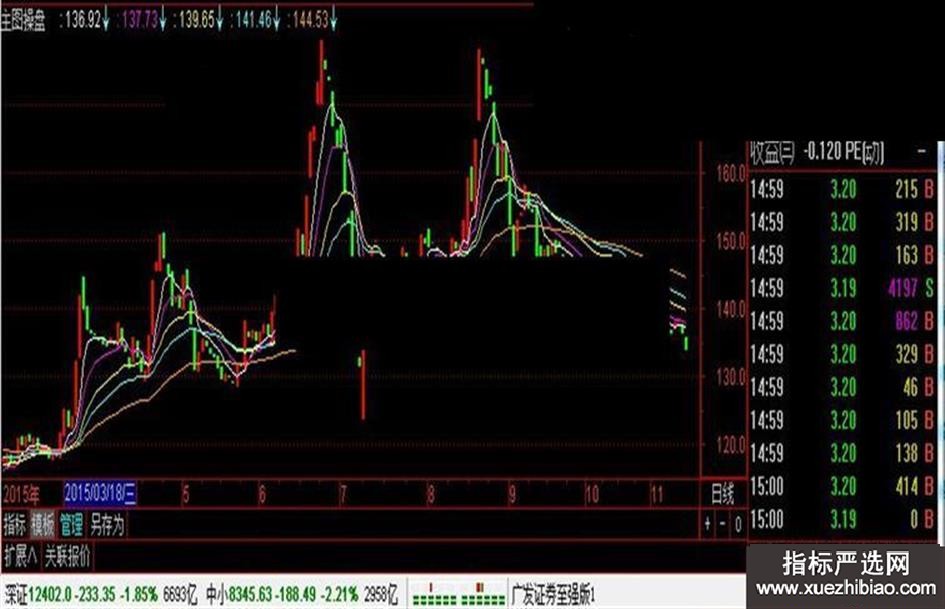Viewport: 945px width, 609px height.
Task: Select the trade row with volume 163
Action: 841,255
